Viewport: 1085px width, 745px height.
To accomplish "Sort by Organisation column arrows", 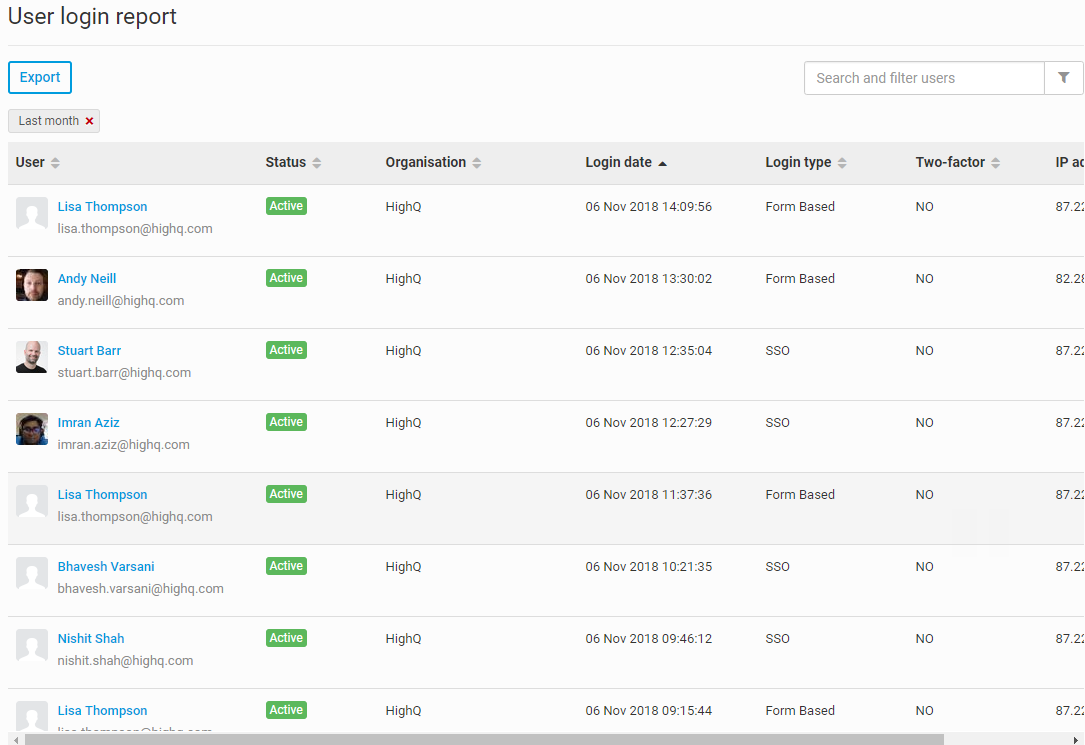I will (x=477, y=163).
